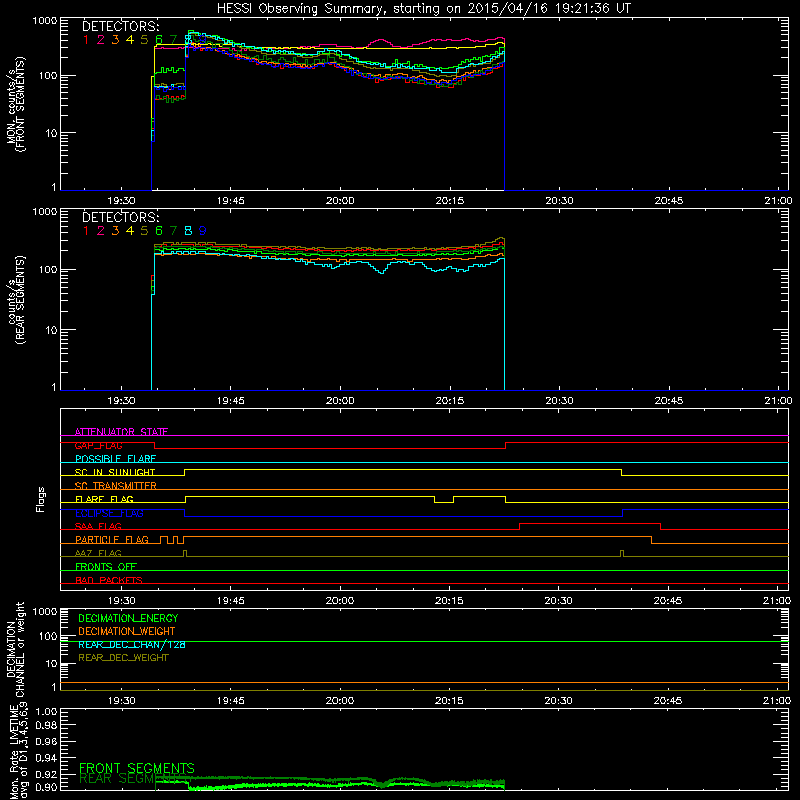Click detector 7 label in rear segments legend
Screen dimensions: 800x800
pyautogui.click(x=173, y=231)
